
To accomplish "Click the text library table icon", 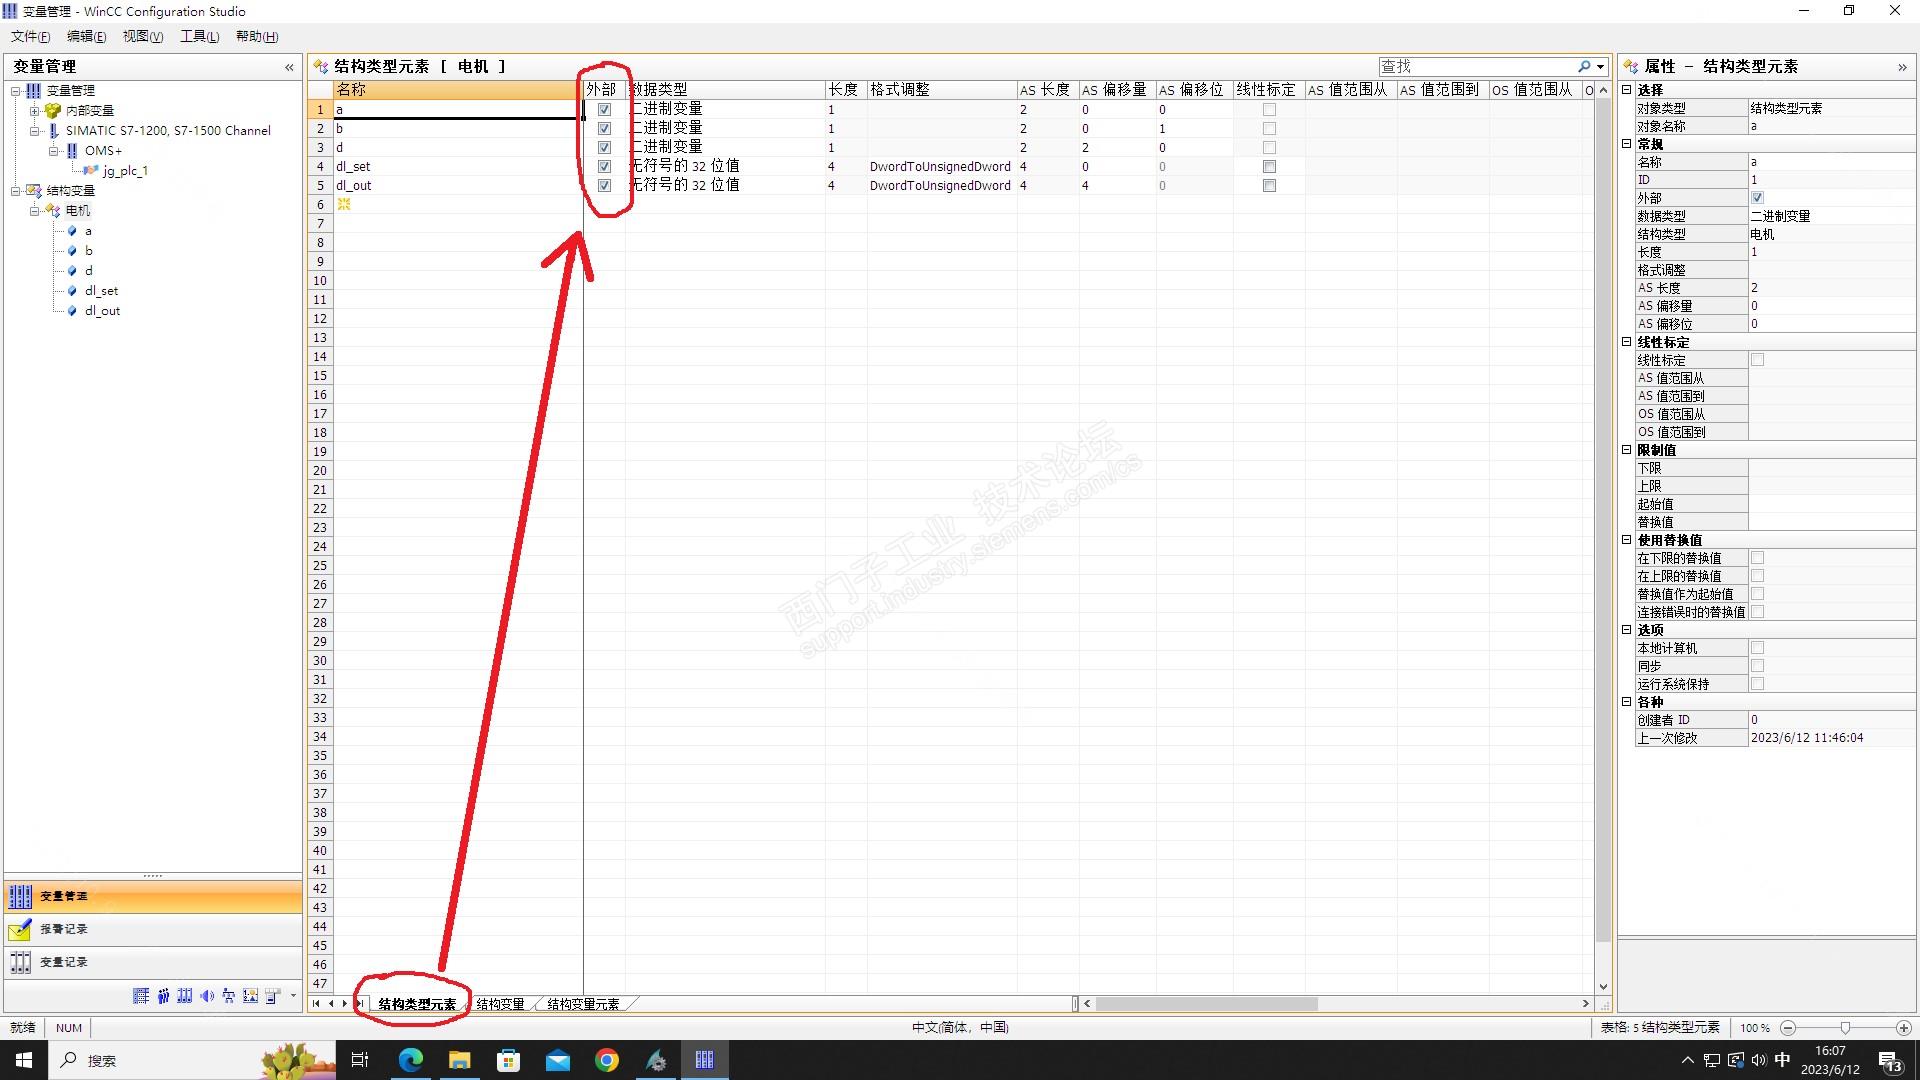I will 141,996.
